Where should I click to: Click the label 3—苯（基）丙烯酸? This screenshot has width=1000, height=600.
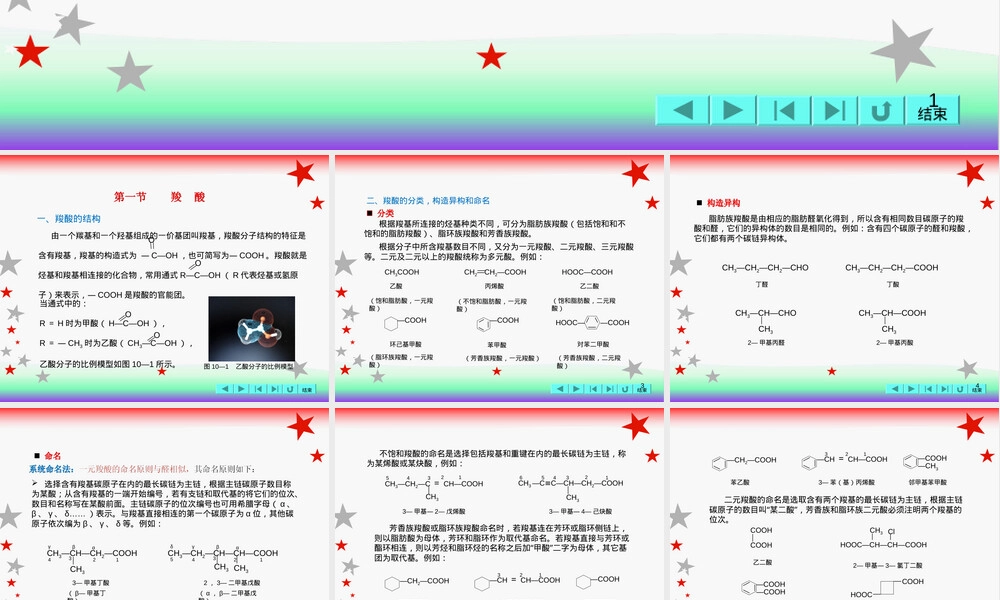pos(846,483)
